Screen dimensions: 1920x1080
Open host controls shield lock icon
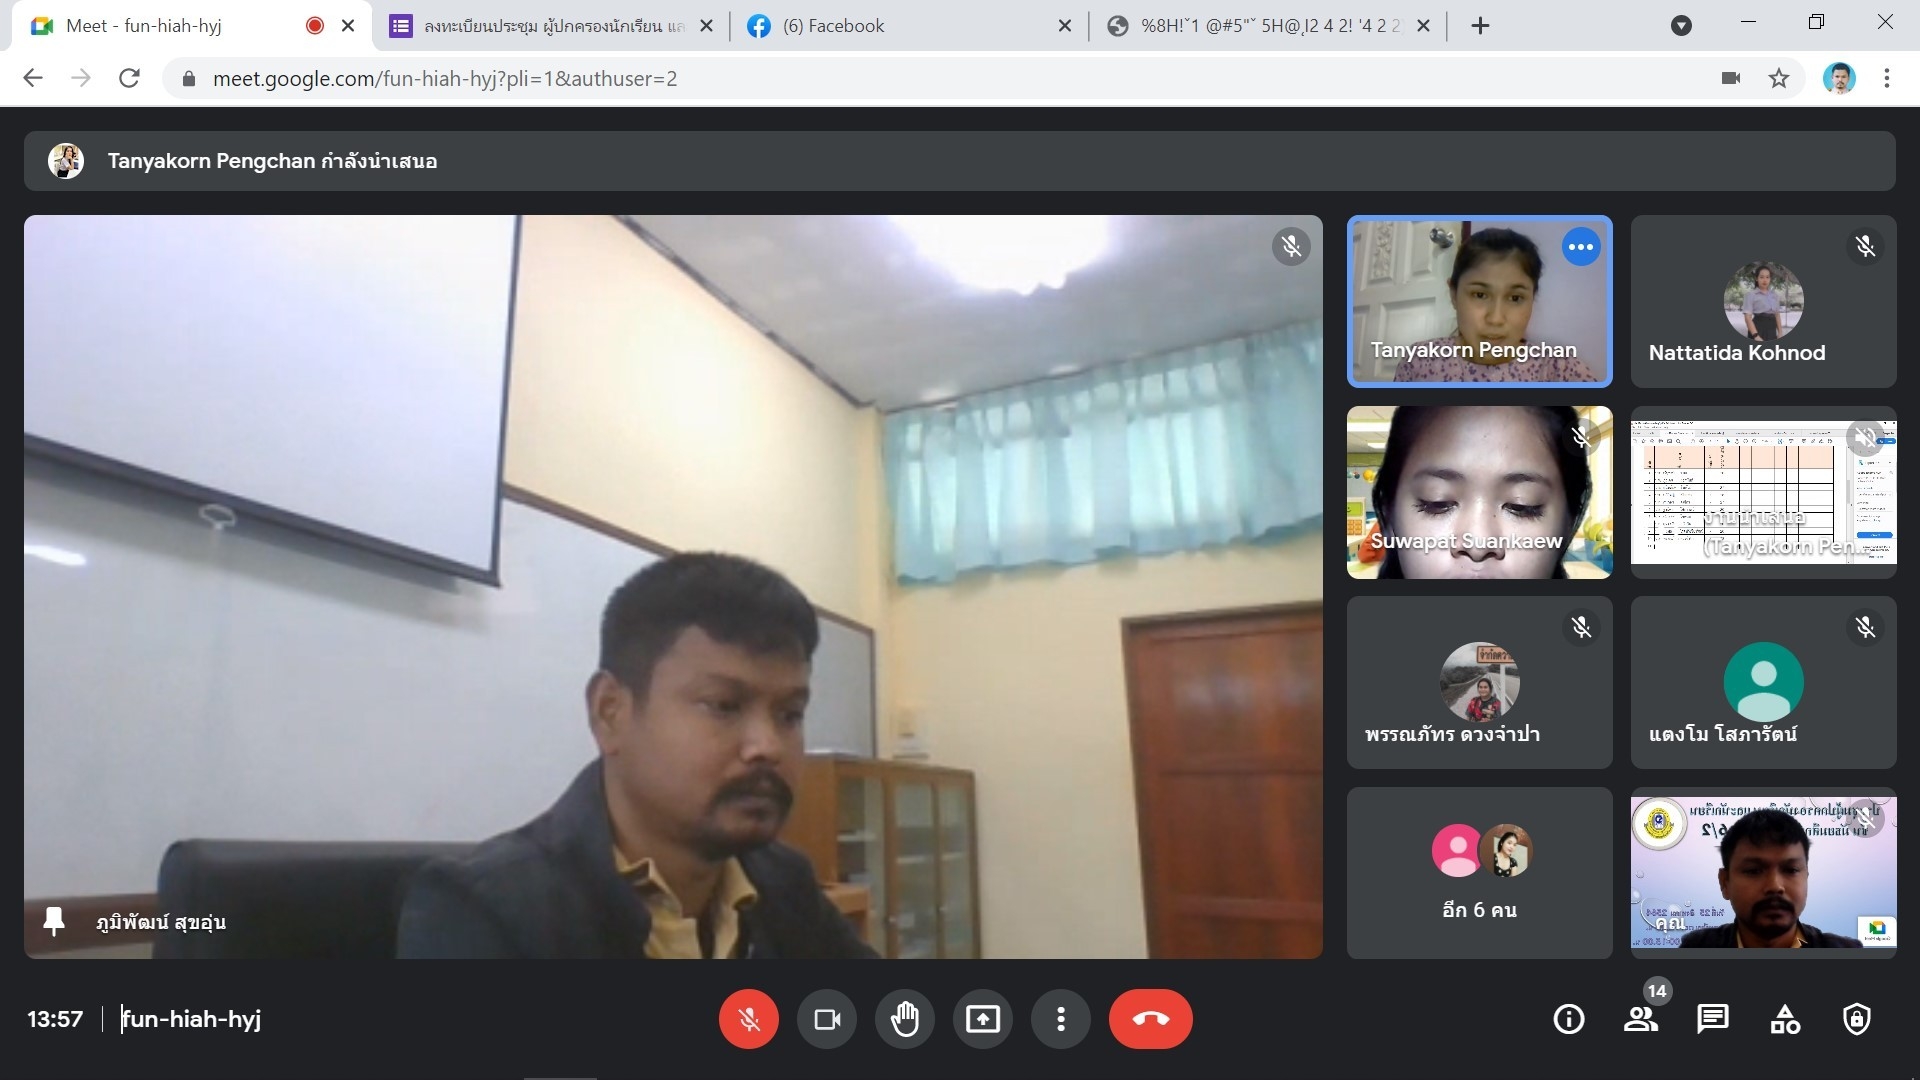(1857, 1019)
